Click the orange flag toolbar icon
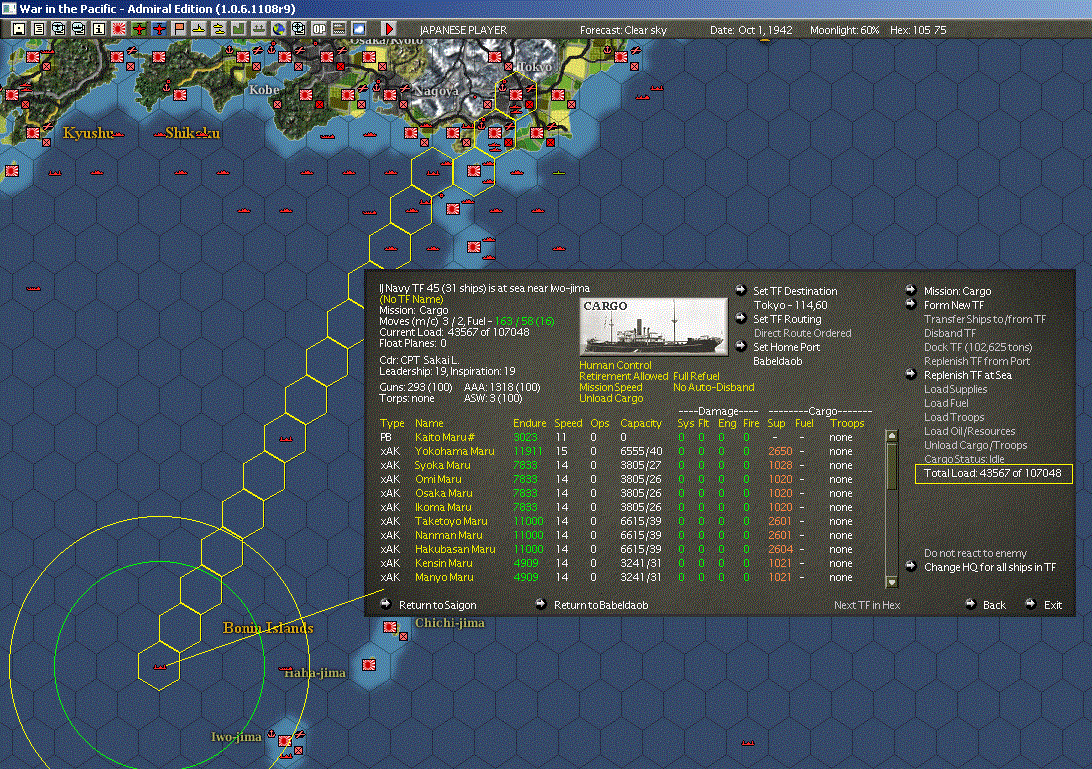 179,29
